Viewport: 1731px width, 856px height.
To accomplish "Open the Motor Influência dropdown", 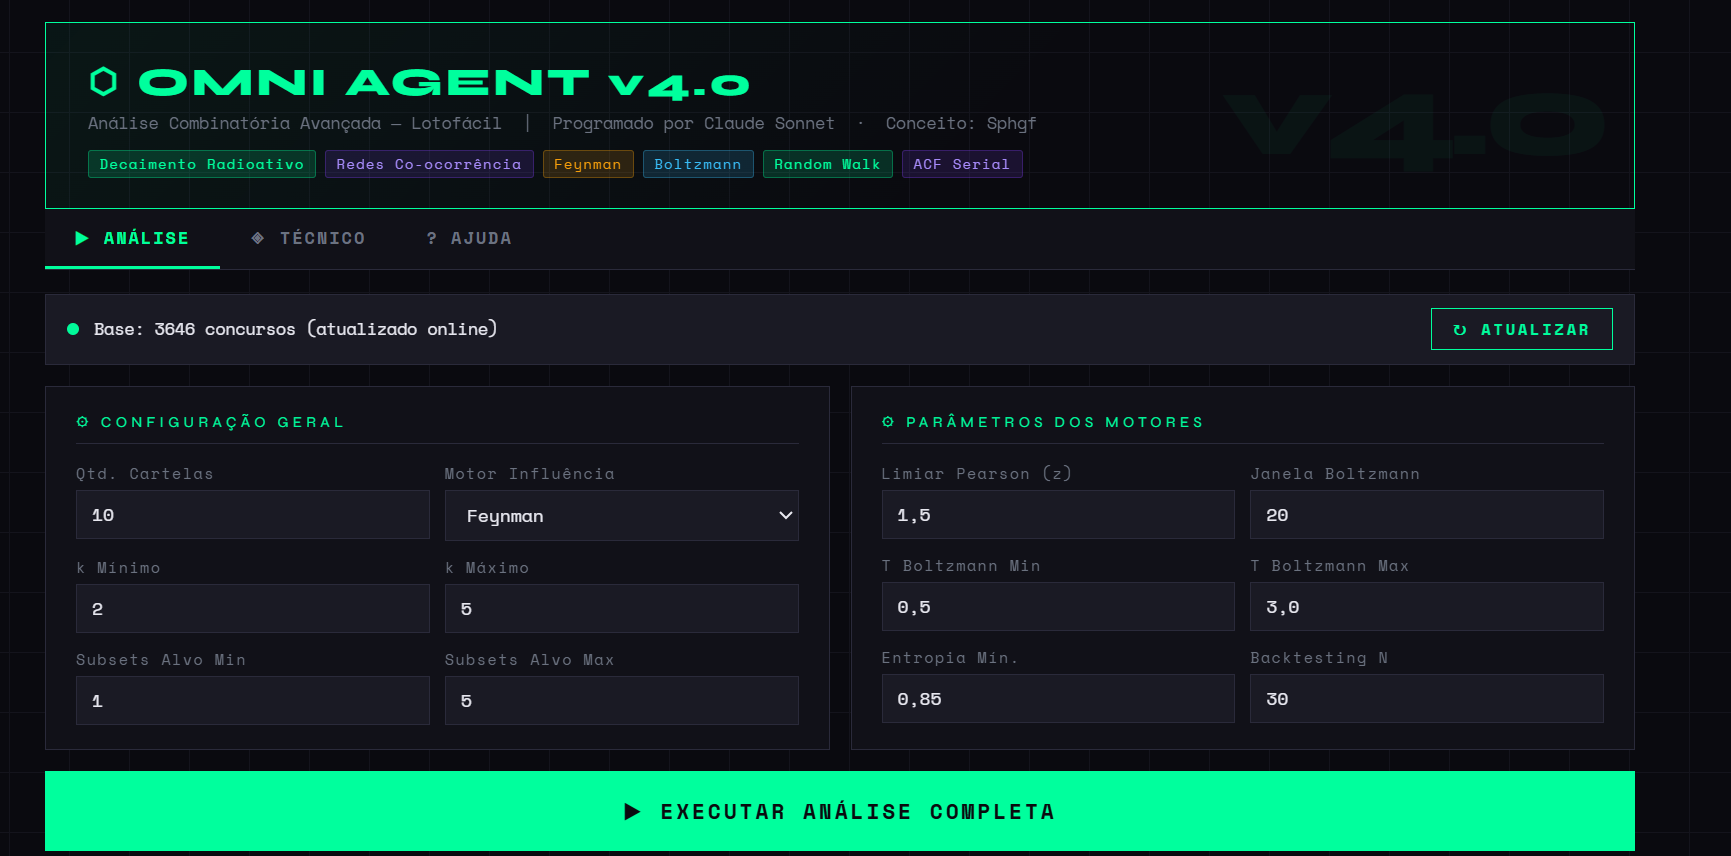I will 621,516.
